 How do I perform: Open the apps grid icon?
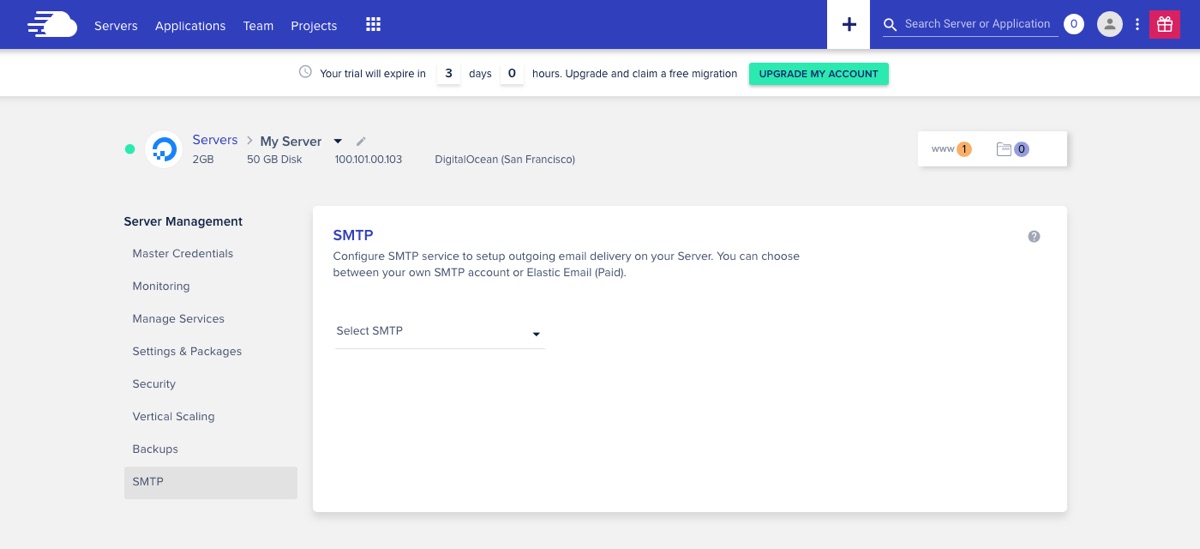click(x=373, y=25)
